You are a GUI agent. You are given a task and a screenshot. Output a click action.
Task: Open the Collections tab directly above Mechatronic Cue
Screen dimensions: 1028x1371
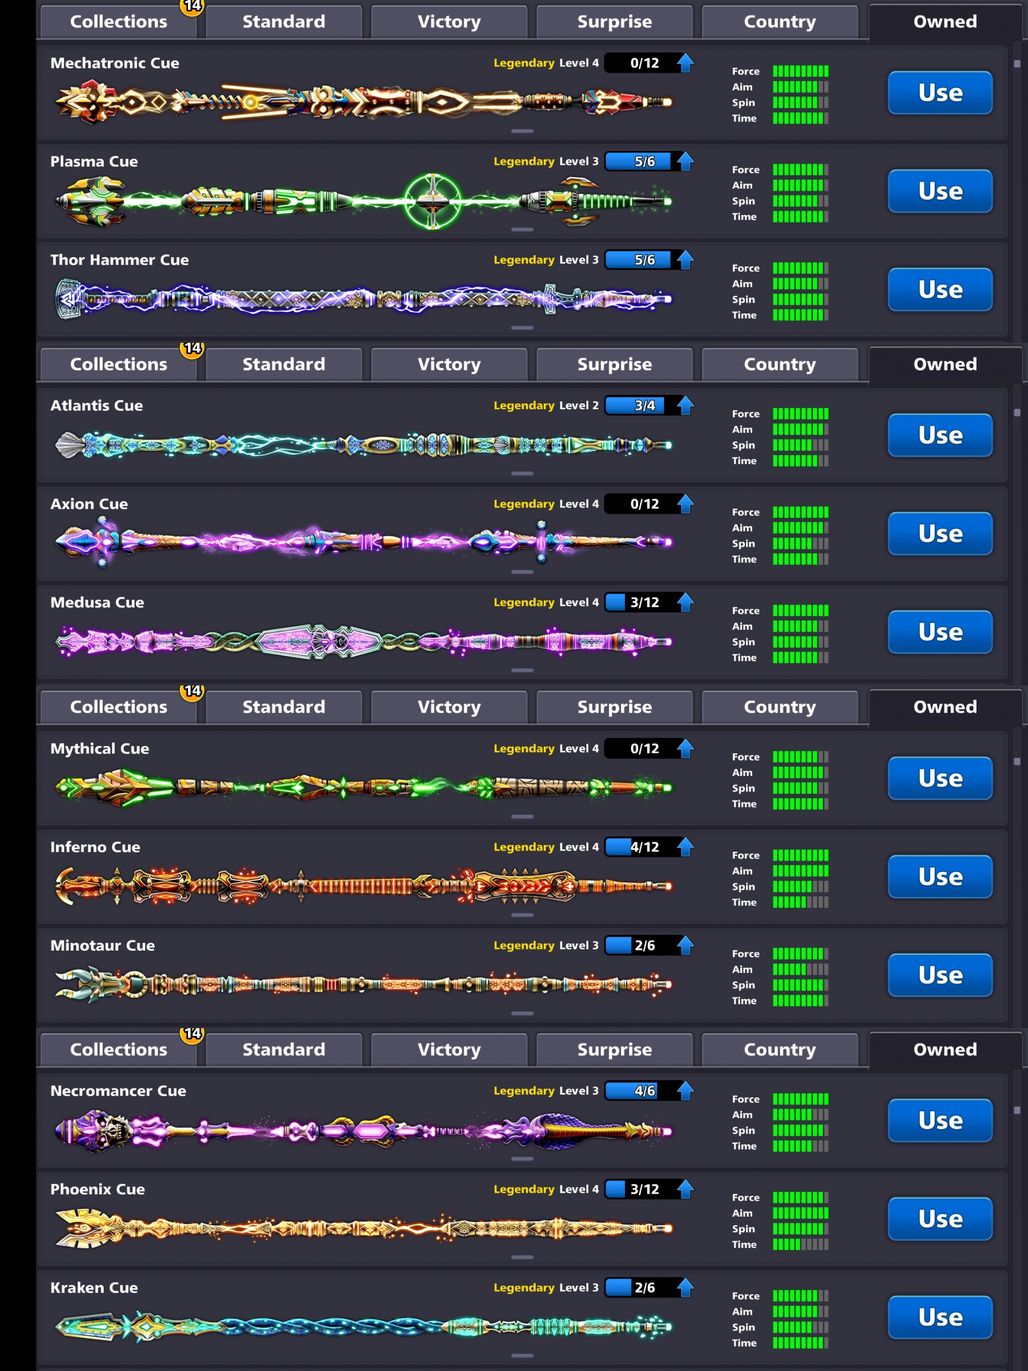(118, 22)
